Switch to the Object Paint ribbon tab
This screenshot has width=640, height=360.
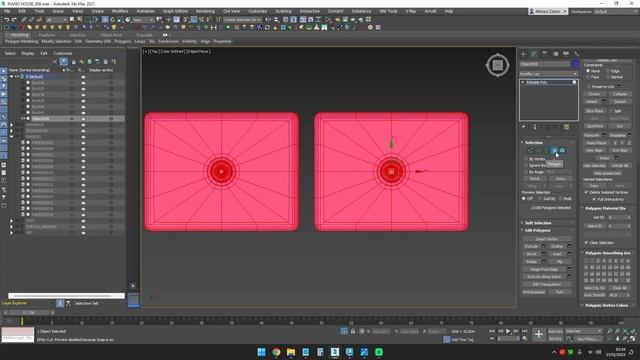pos(111,35)
